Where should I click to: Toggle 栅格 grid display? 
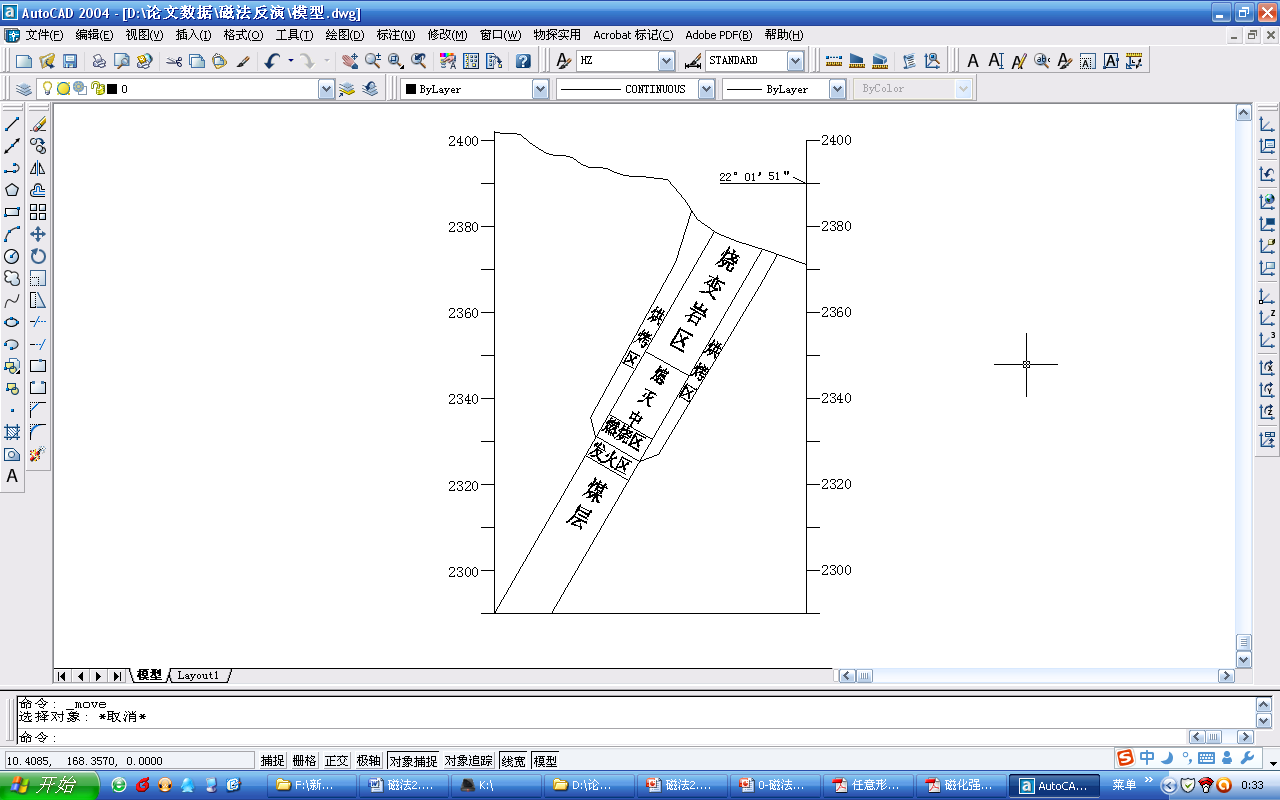click(305, 760)
